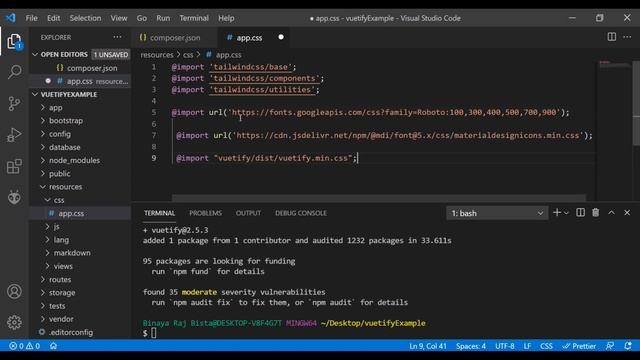Expand the app folder
Viewport: 640px width, 360px height.
[80, 108]
